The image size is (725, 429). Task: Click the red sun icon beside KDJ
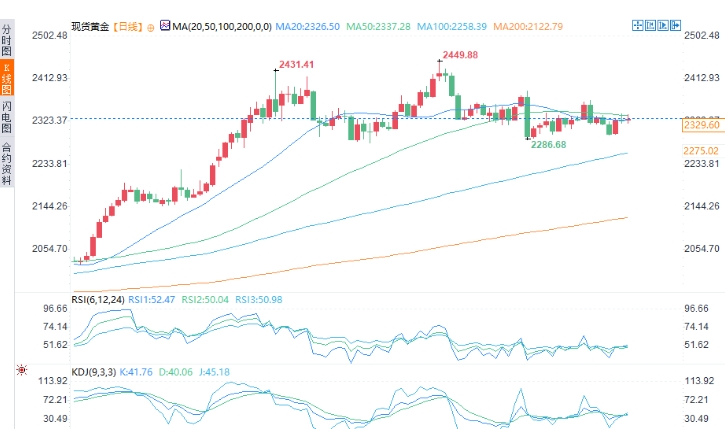22,370
